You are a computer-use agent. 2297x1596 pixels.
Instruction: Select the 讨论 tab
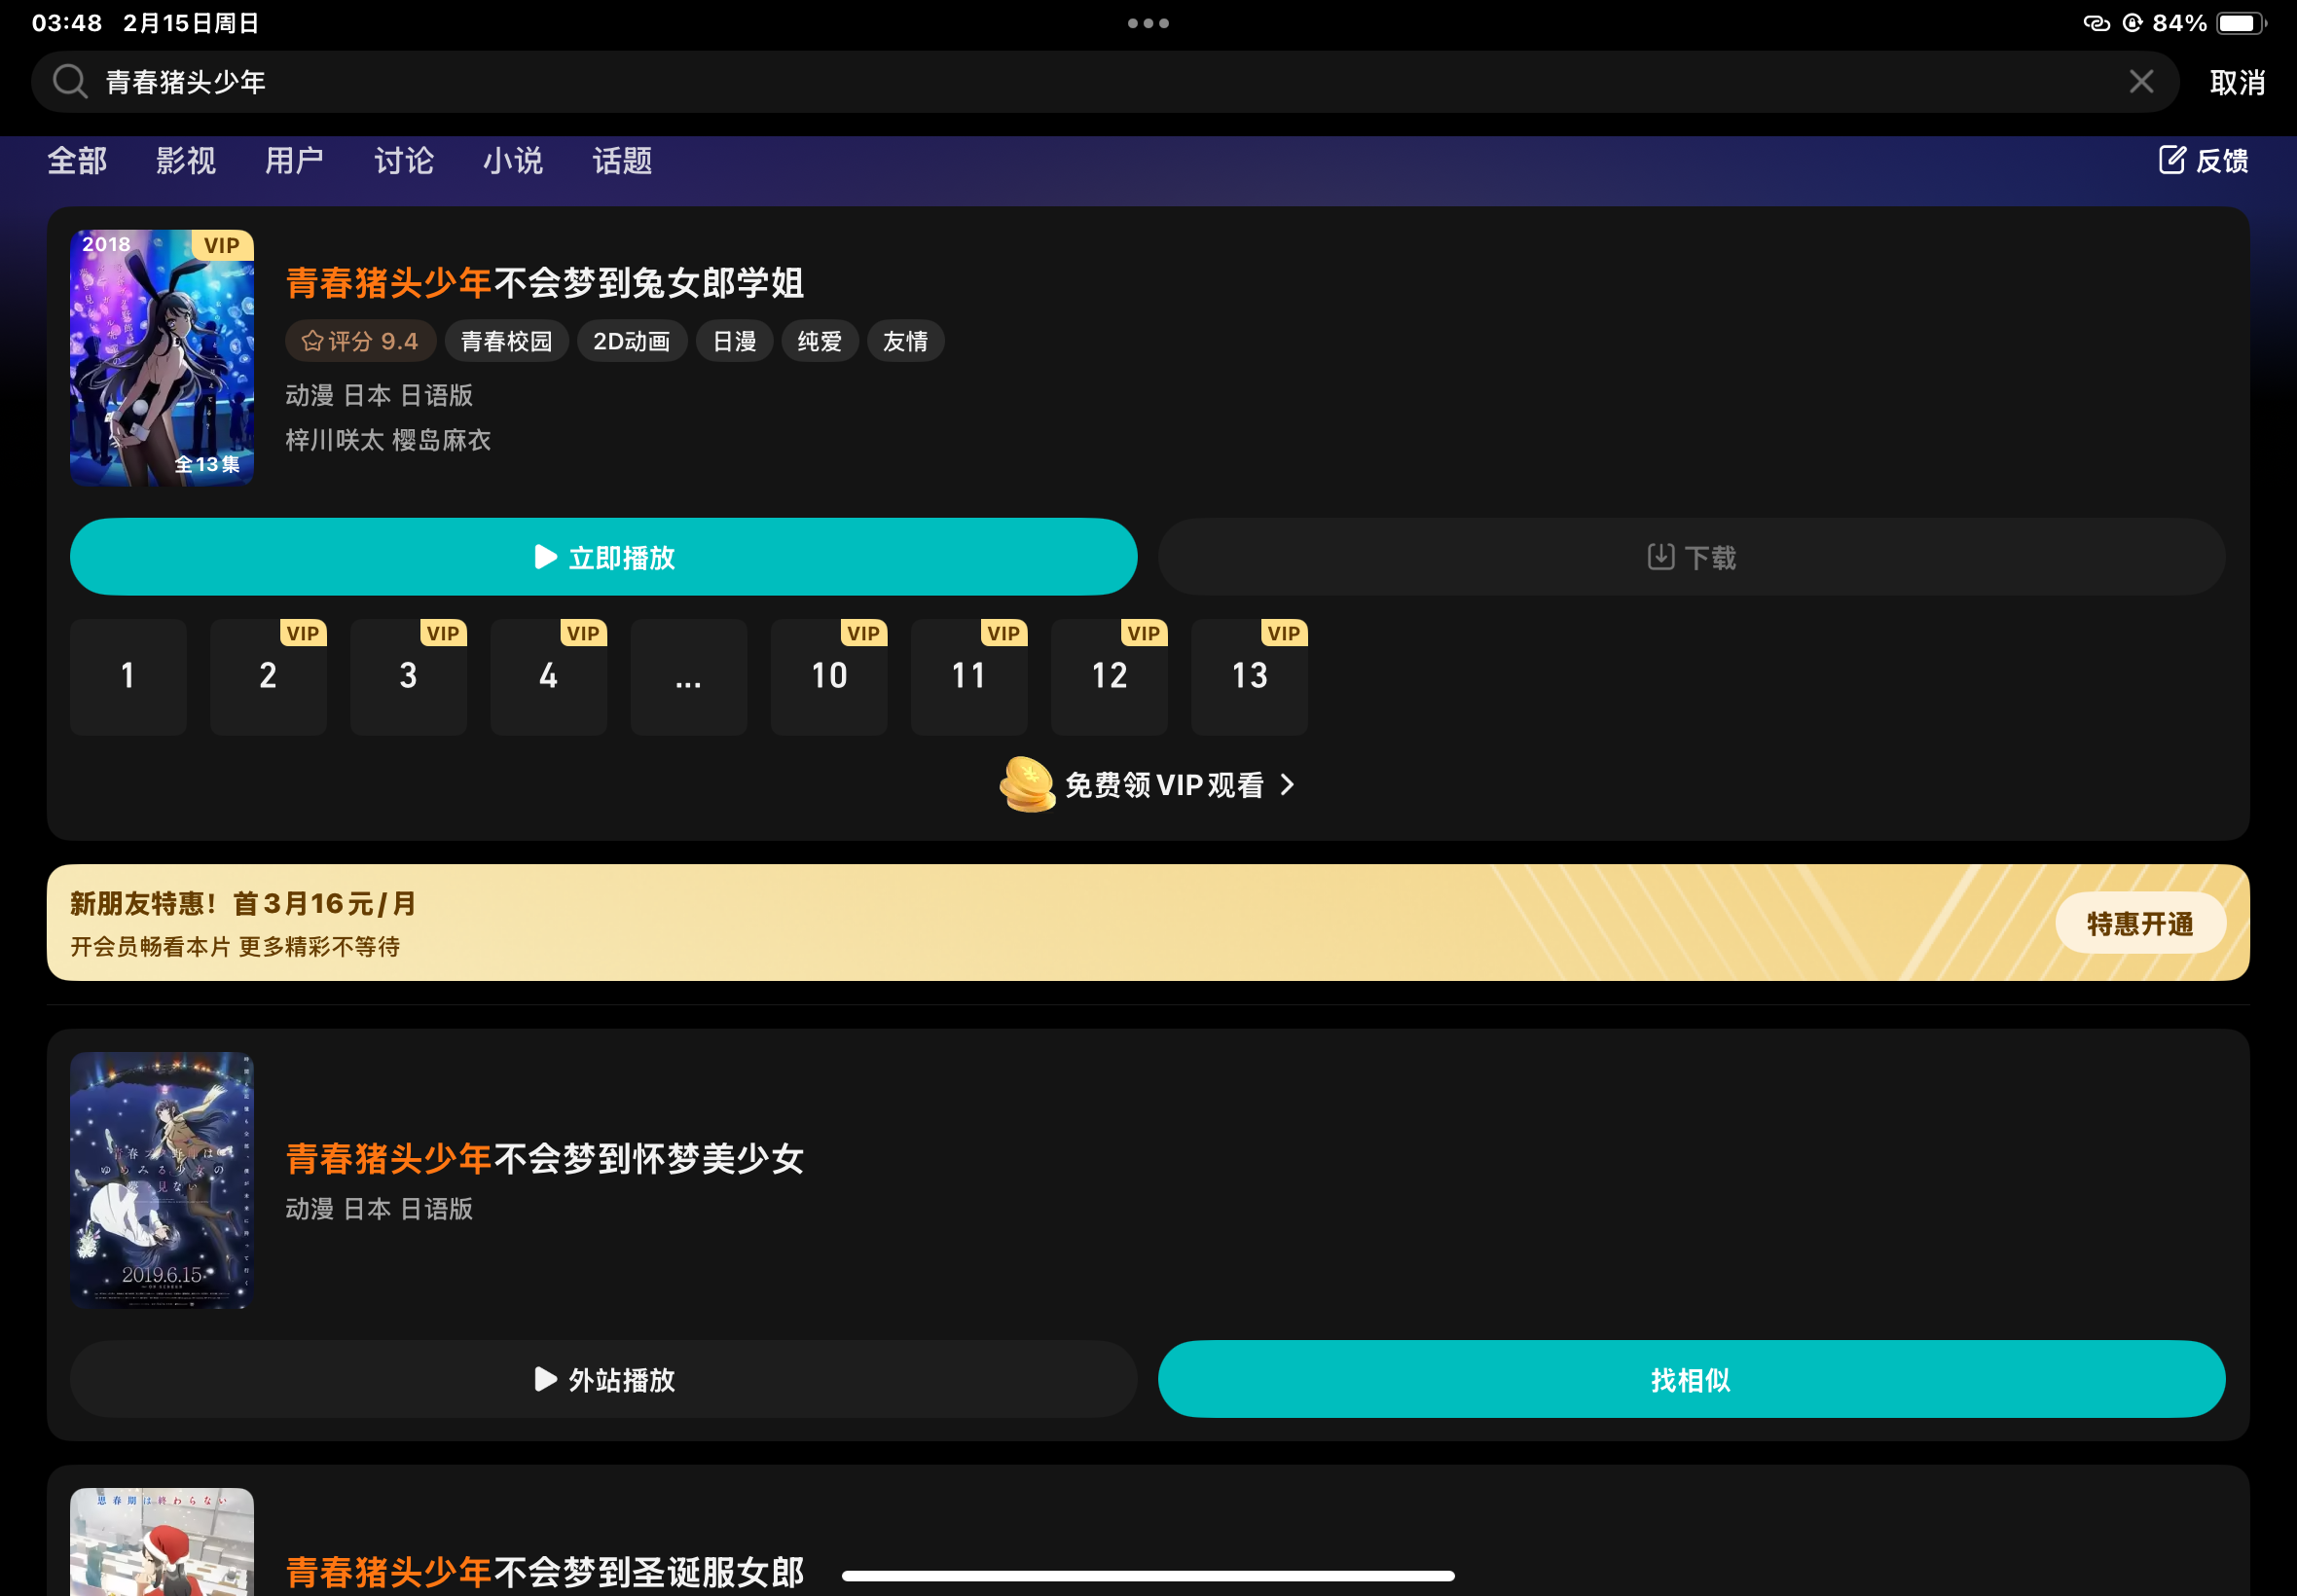[x=404, y=160]
